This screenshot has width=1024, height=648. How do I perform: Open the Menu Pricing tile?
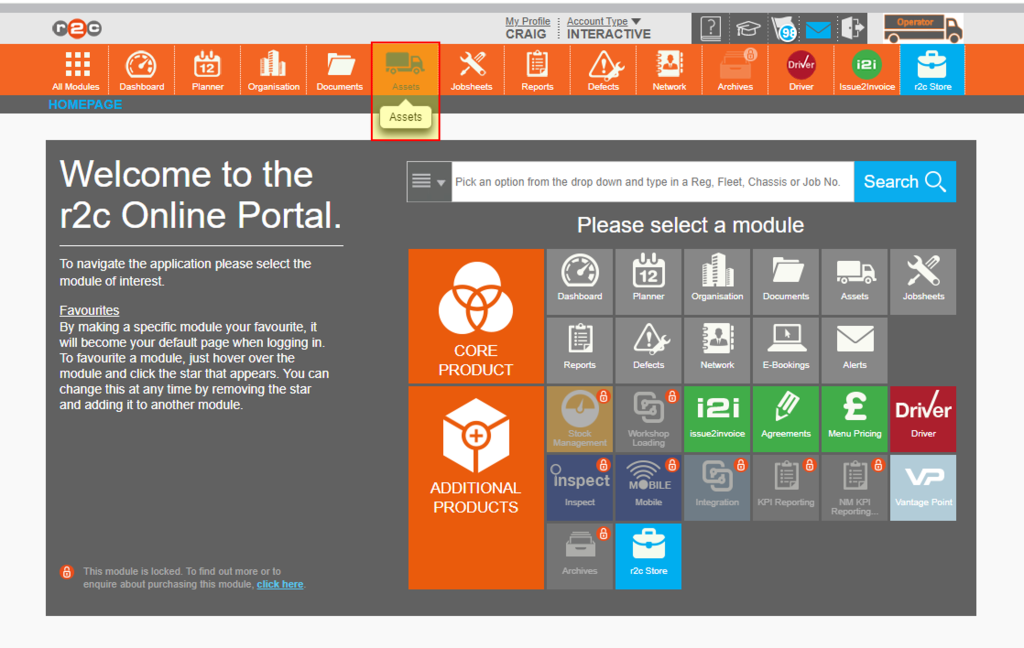(x=854, y=419)
